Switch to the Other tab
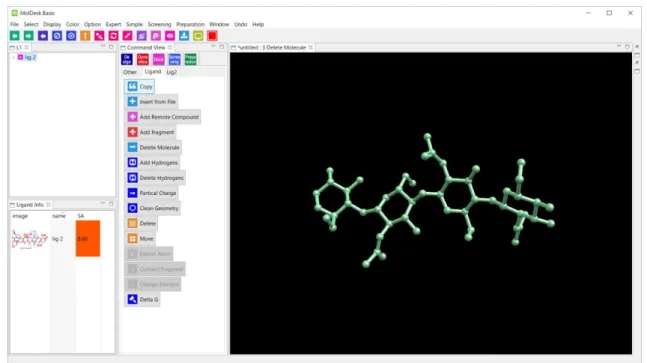647x363 pixels. coord(130,72)
